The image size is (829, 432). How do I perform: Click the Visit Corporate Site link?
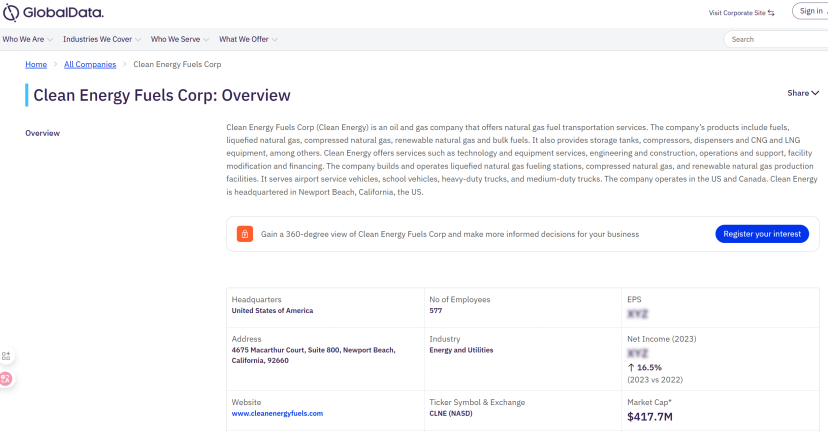point(737,13)
